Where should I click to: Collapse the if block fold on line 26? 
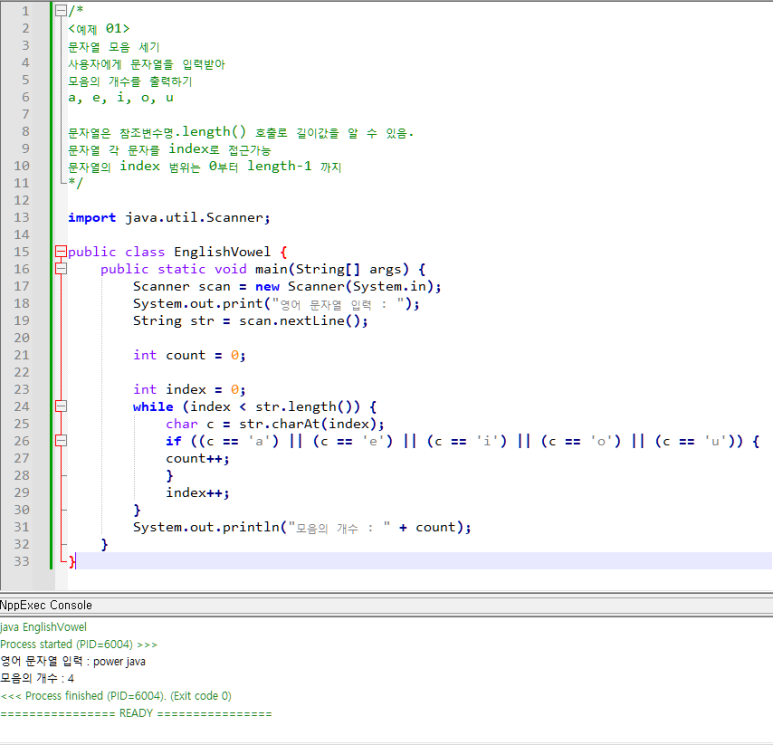(61, 441)
